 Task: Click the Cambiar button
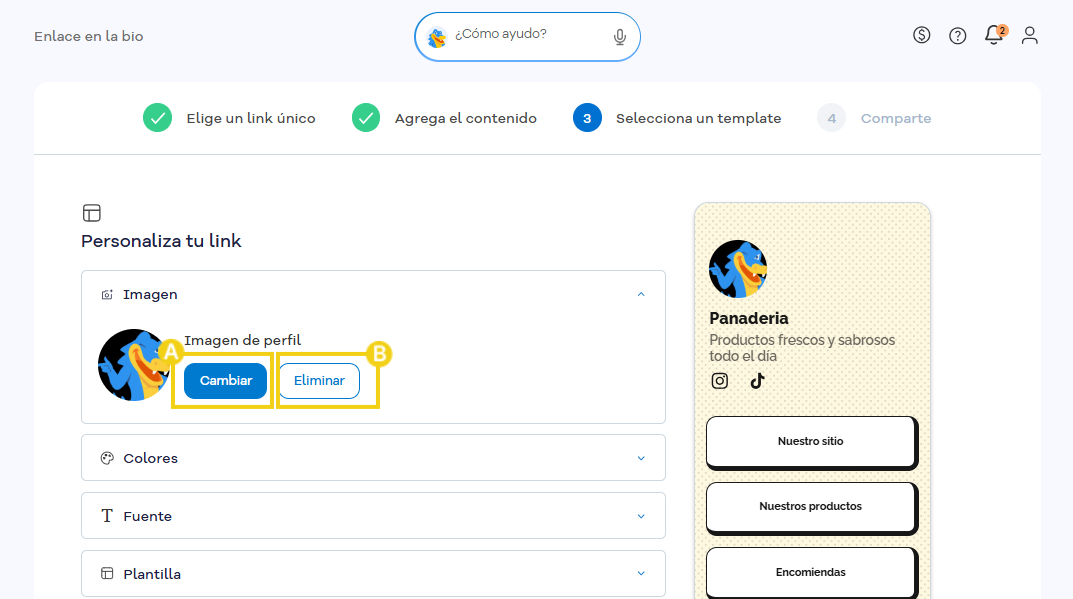225,381
